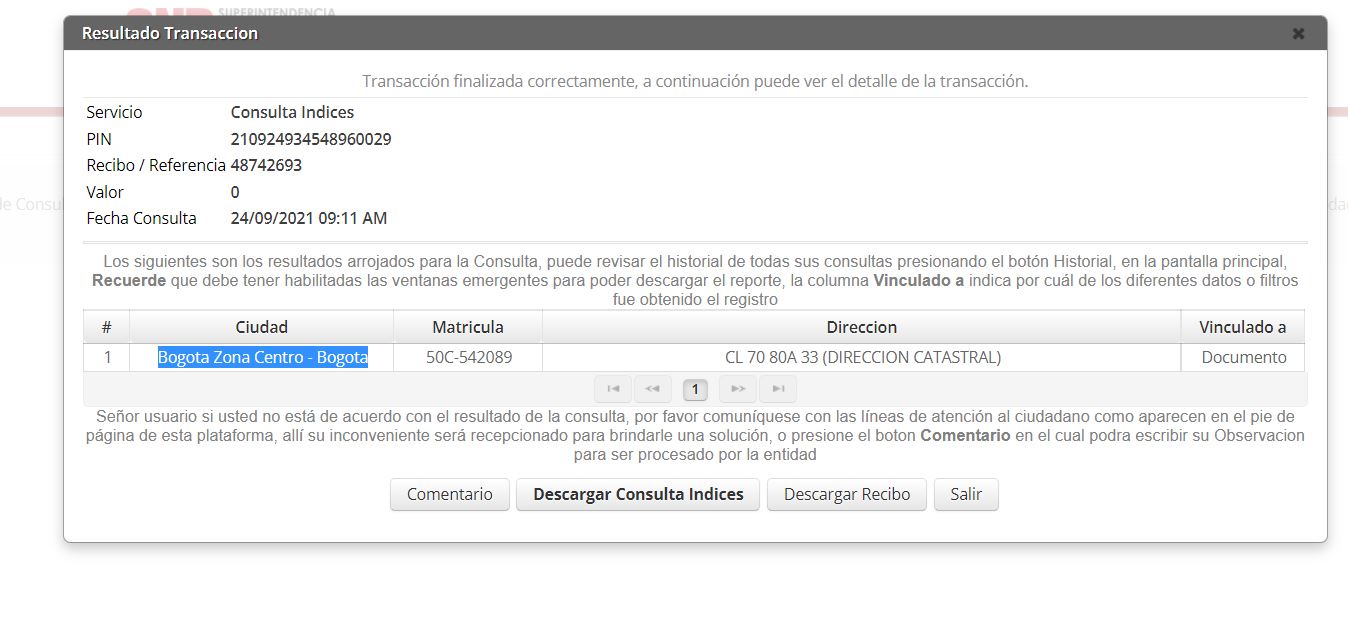Go to first page of results
Screen dimensions: 1348x617
tap(613, 389)
